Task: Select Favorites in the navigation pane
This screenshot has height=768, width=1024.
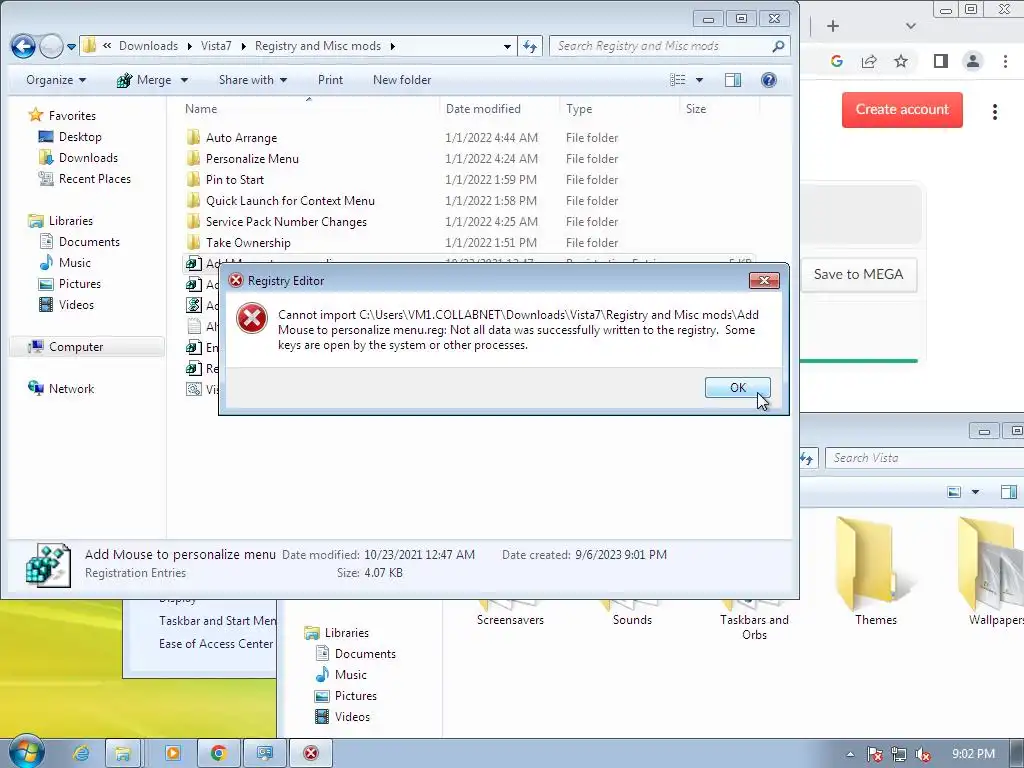Action: point(72,116)
